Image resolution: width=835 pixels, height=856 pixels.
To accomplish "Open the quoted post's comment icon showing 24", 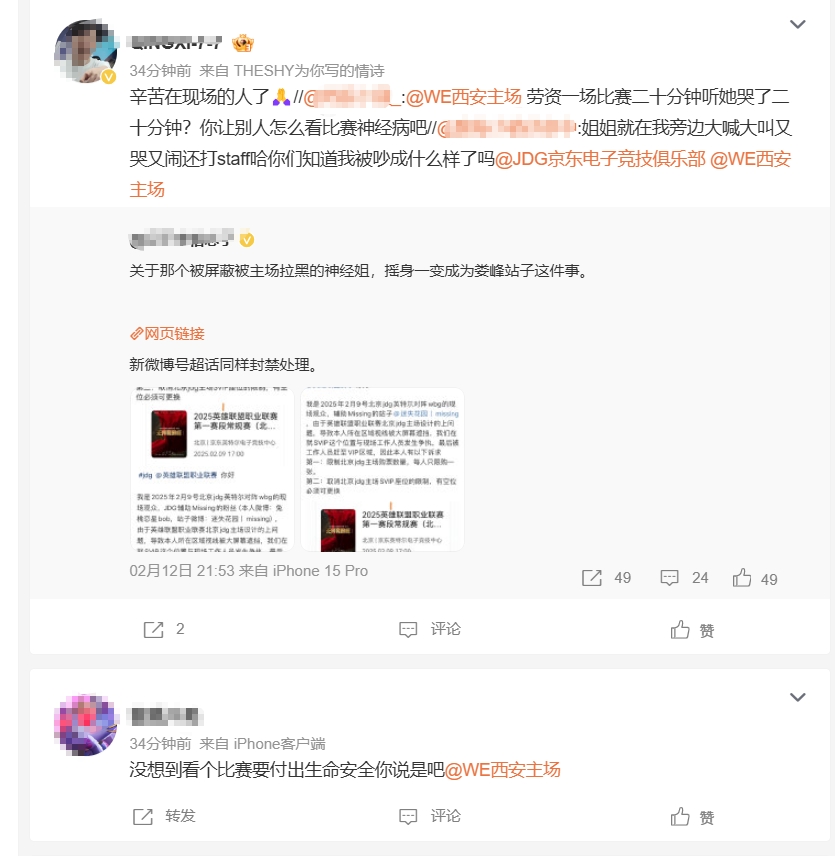I will click(x=669, y=578).
